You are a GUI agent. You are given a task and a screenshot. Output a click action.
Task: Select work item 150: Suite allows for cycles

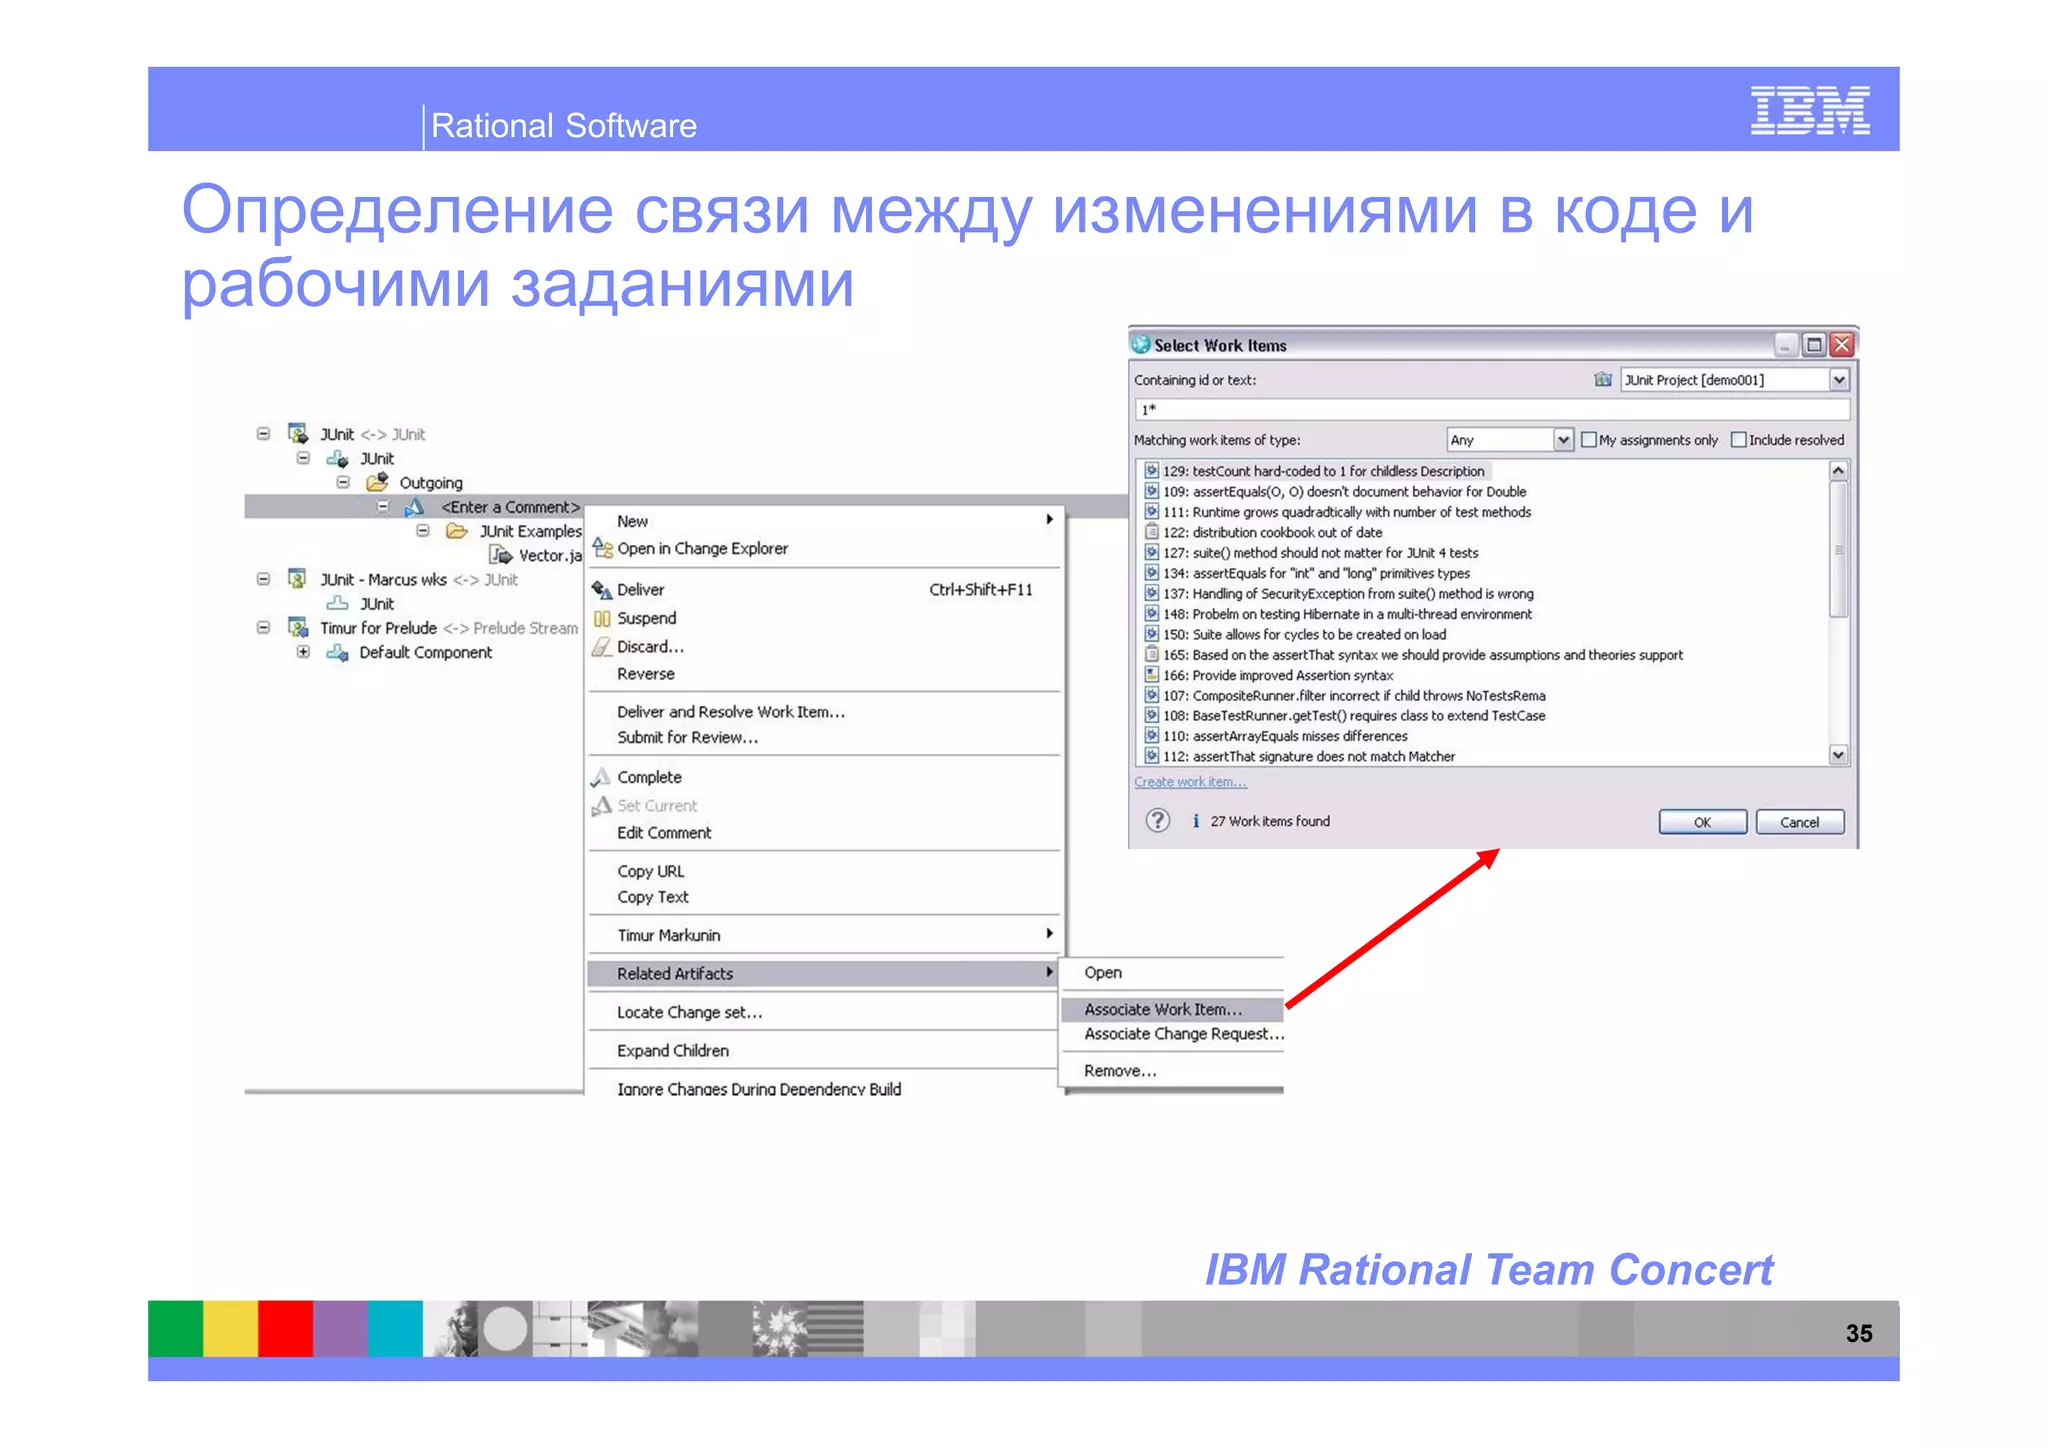tap(1295, 634)
